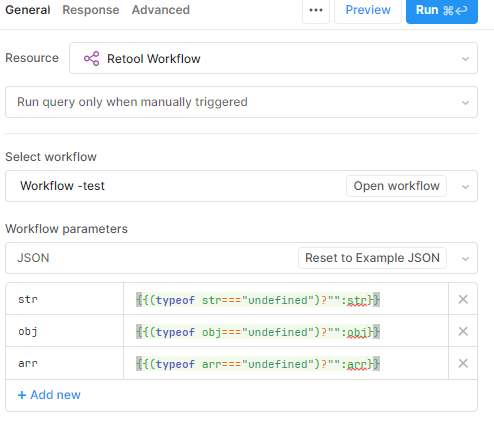Viewport: 494px width, 424px height.
Task: Click the Resource label
Action: pyautogui.click(x=32, y=58)
